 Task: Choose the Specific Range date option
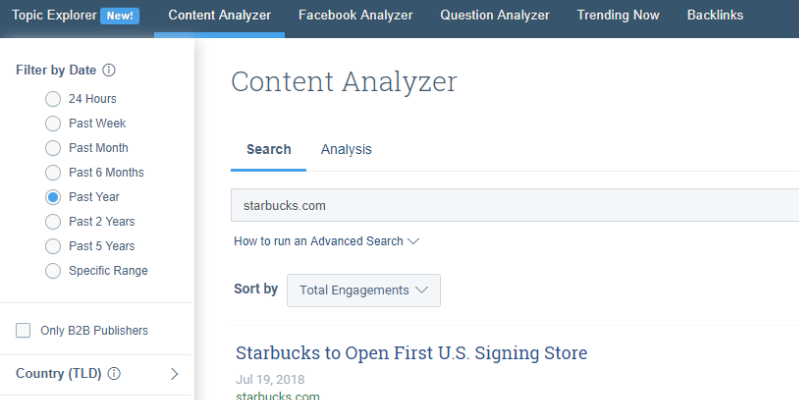point(53,271)
